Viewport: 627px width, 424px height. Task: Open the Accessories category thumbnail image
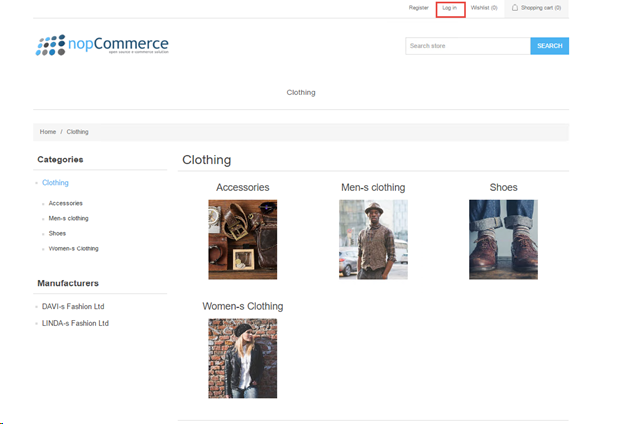tap(242, 239)
